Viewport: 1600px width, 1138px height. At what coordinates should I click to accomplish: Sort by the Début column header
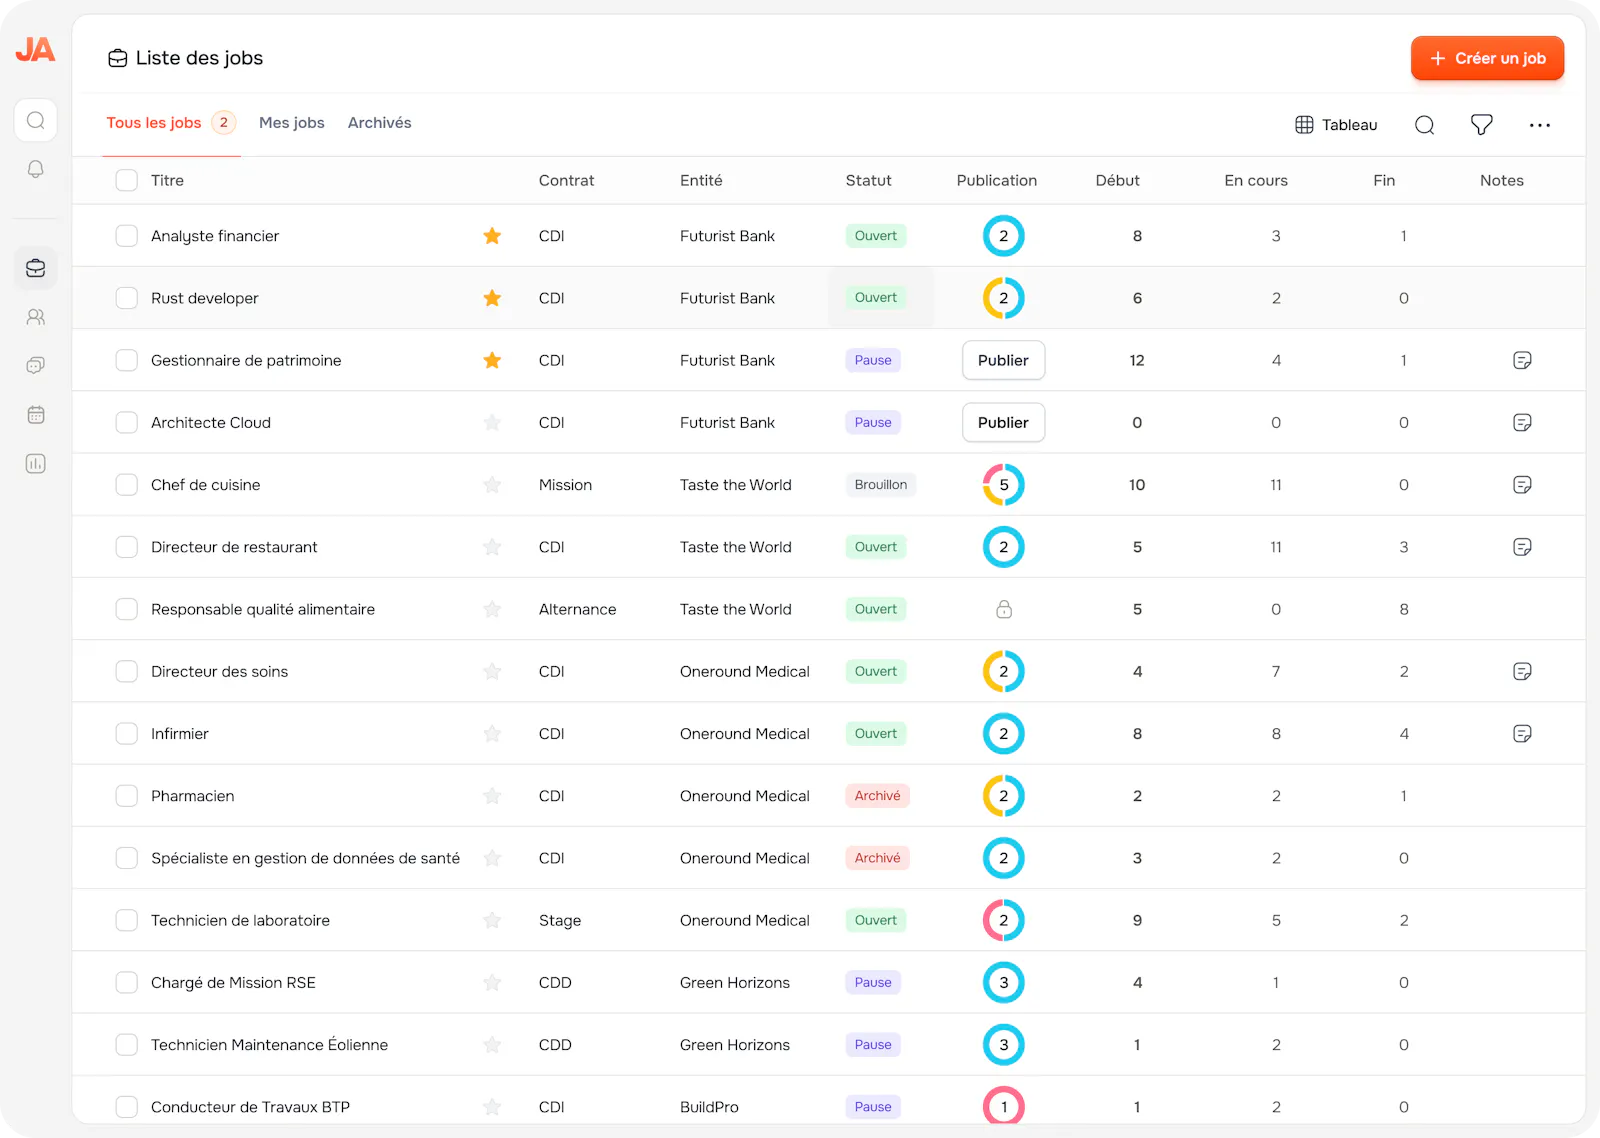coord(1117,180)
